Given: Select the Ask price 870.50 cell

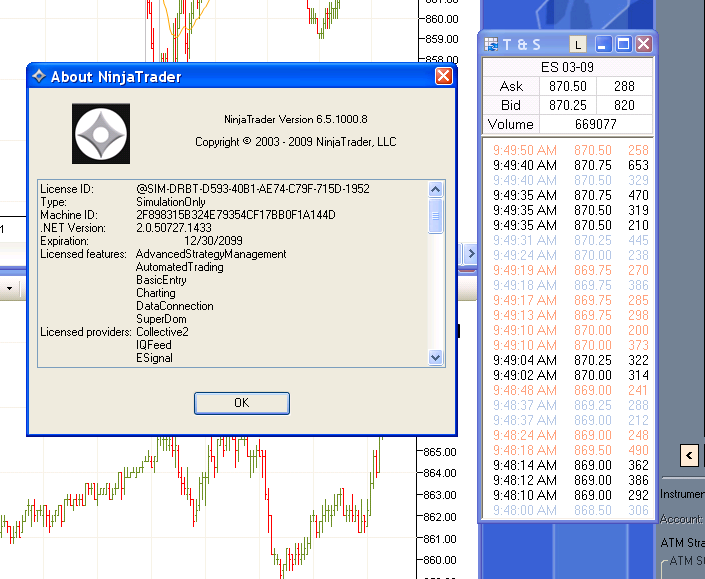Looking at the screenshot, I should click(568, 86).
